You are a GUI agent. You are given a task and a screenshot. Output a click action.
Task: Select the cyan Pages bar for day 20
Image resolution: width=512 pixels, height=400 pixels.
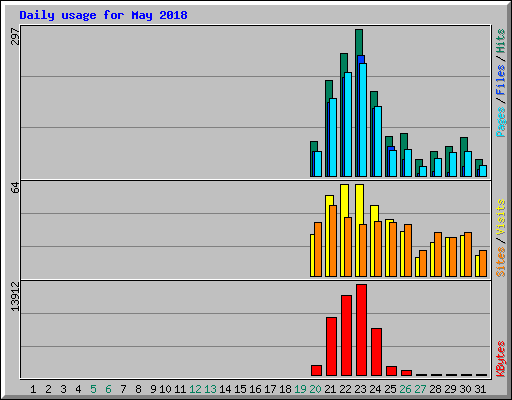point(318,164)
